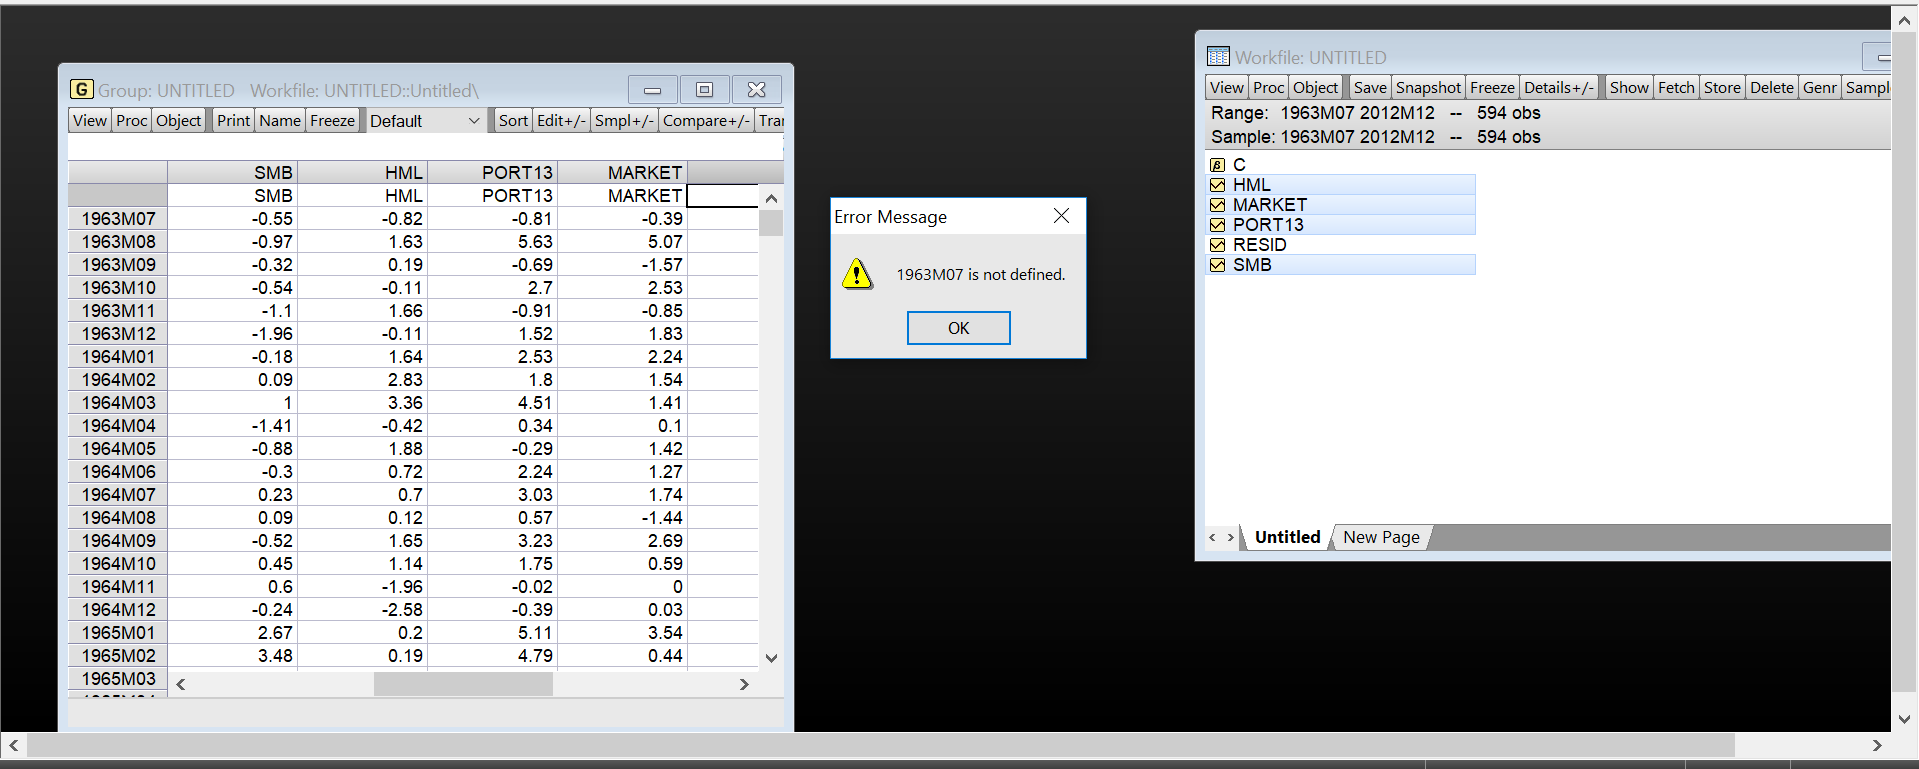Click Freeze in the Group toolbar
Screen dimensions: 1919x769
[332, 121]
